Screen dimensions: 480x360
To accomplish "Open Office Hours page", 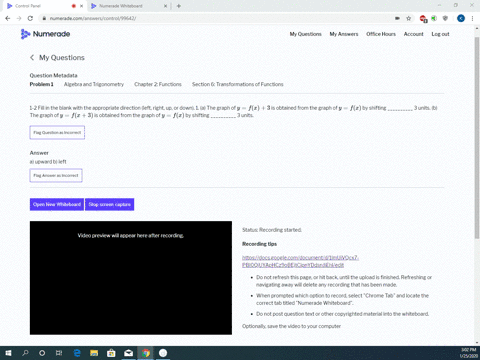I will point(381,34).
